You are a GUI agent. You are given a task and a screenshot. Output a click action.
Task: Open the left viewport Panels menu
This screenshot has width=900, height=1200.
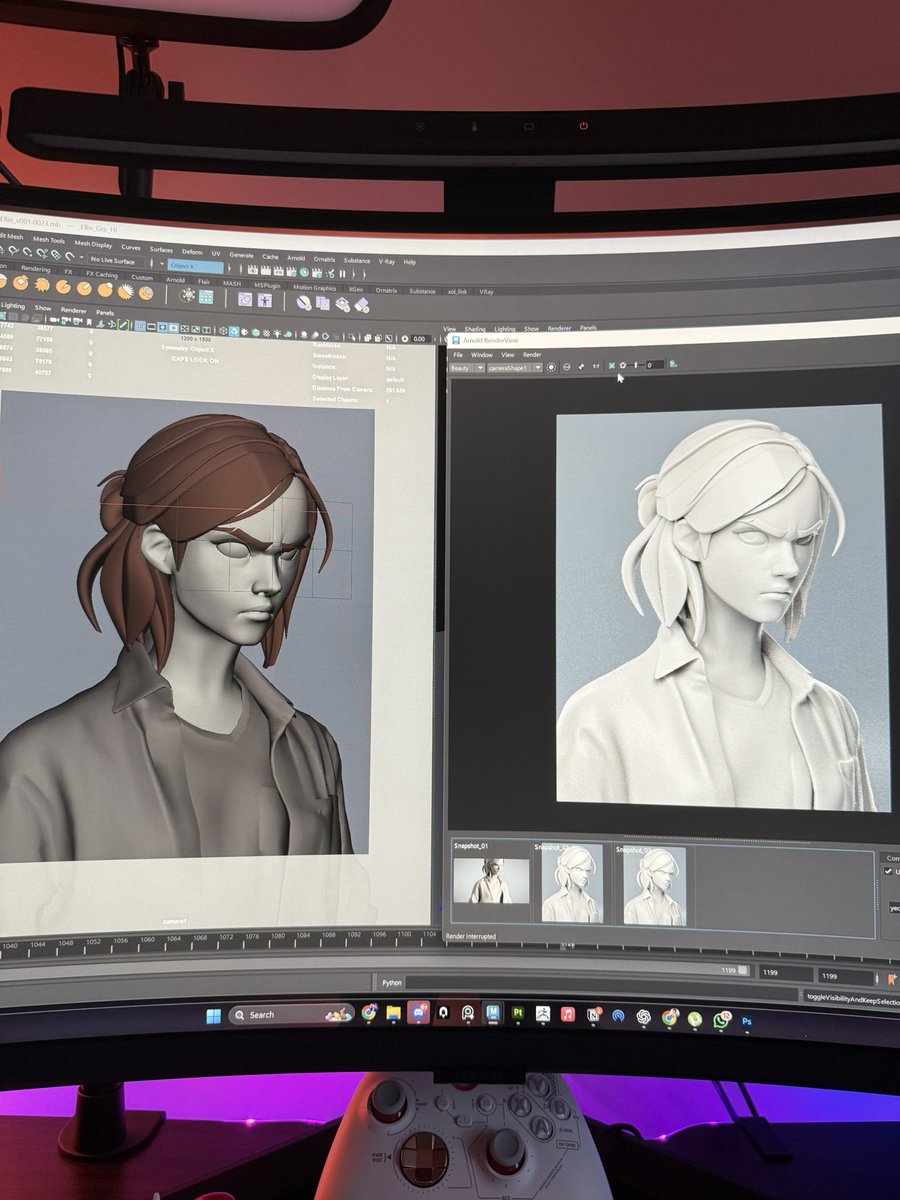(105, 312)
